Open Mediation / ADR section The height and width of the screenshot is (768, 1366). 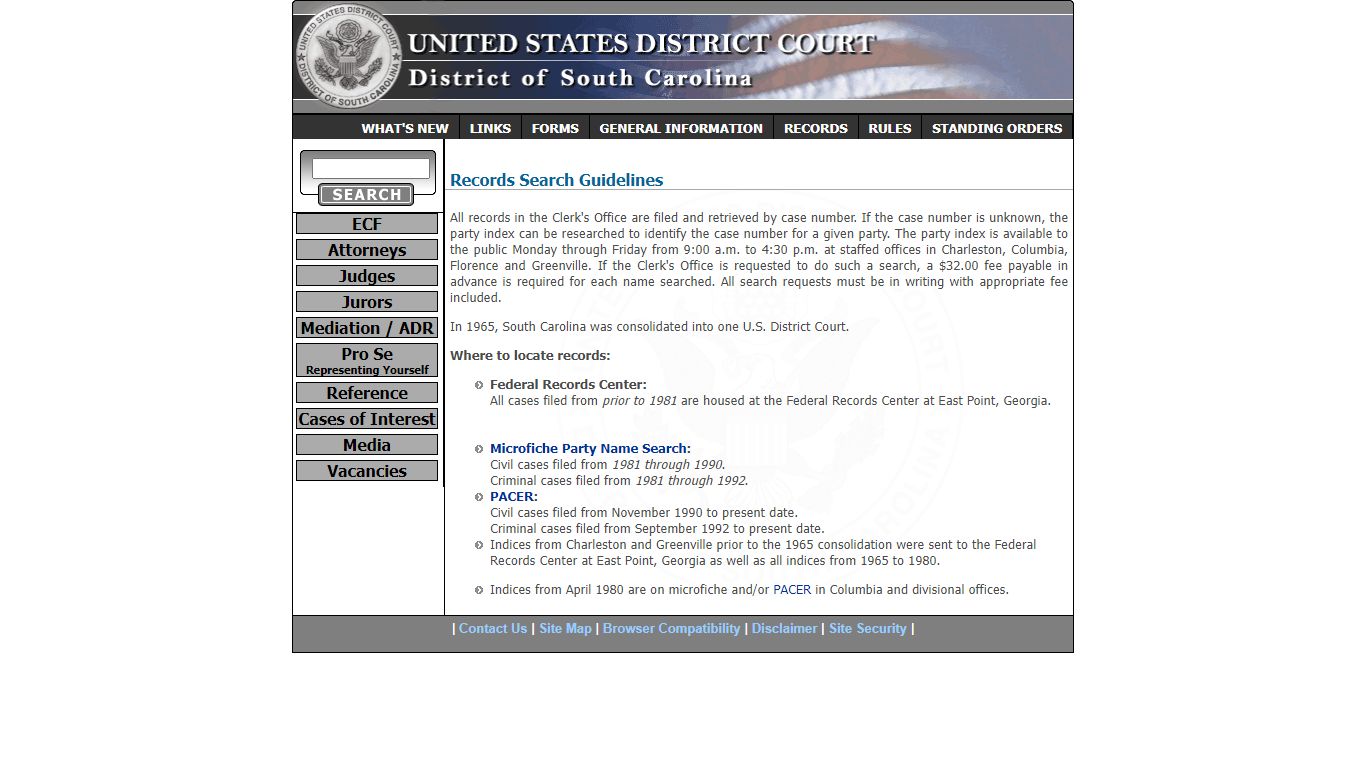point(367,328)
